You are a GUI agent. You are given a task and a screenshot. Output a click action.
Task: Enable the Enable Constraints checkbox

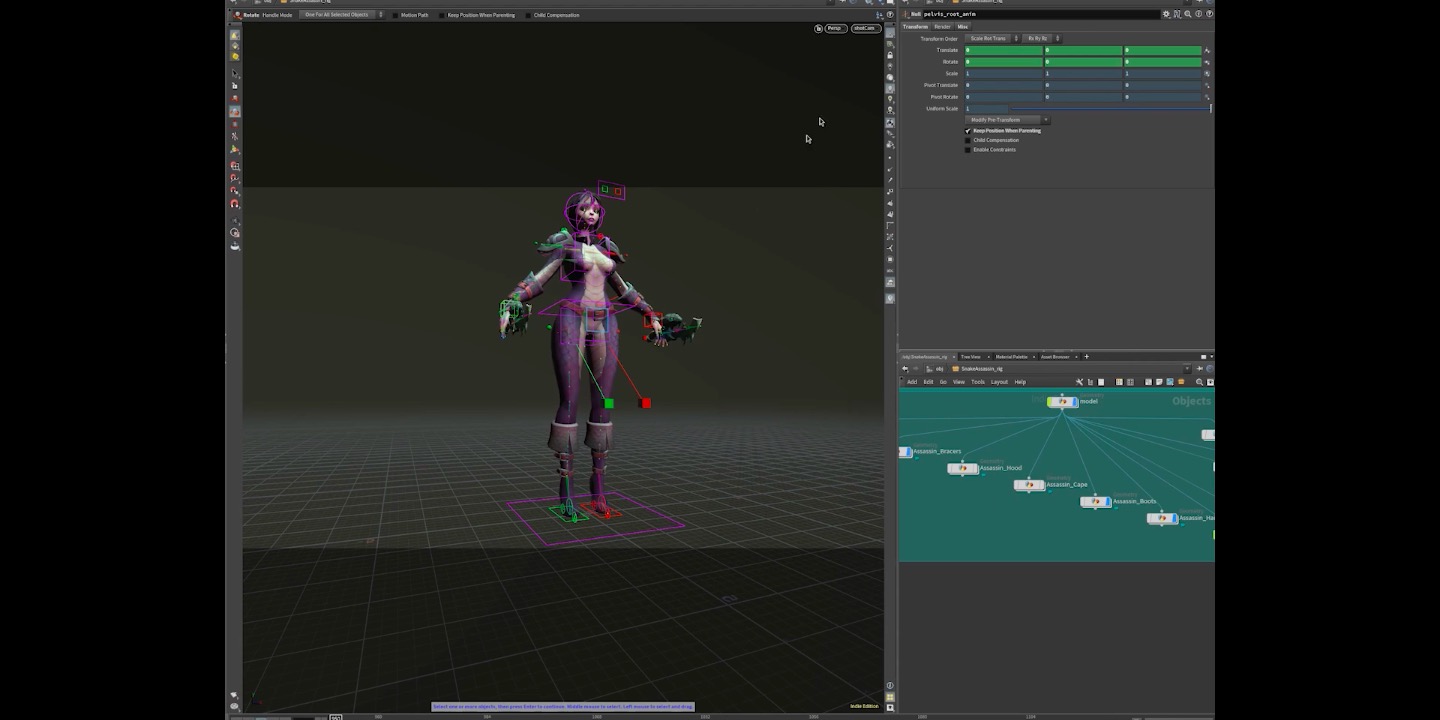[x=968, y=150]
